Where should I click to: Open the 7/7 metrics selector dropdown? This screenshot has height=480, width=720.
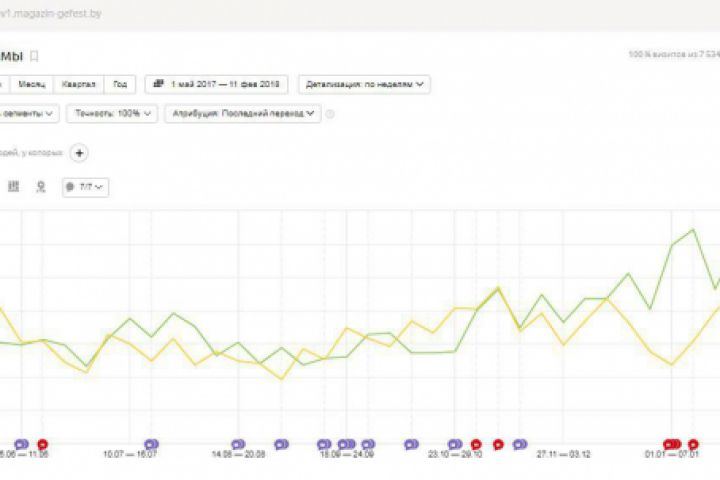point(85,187)
